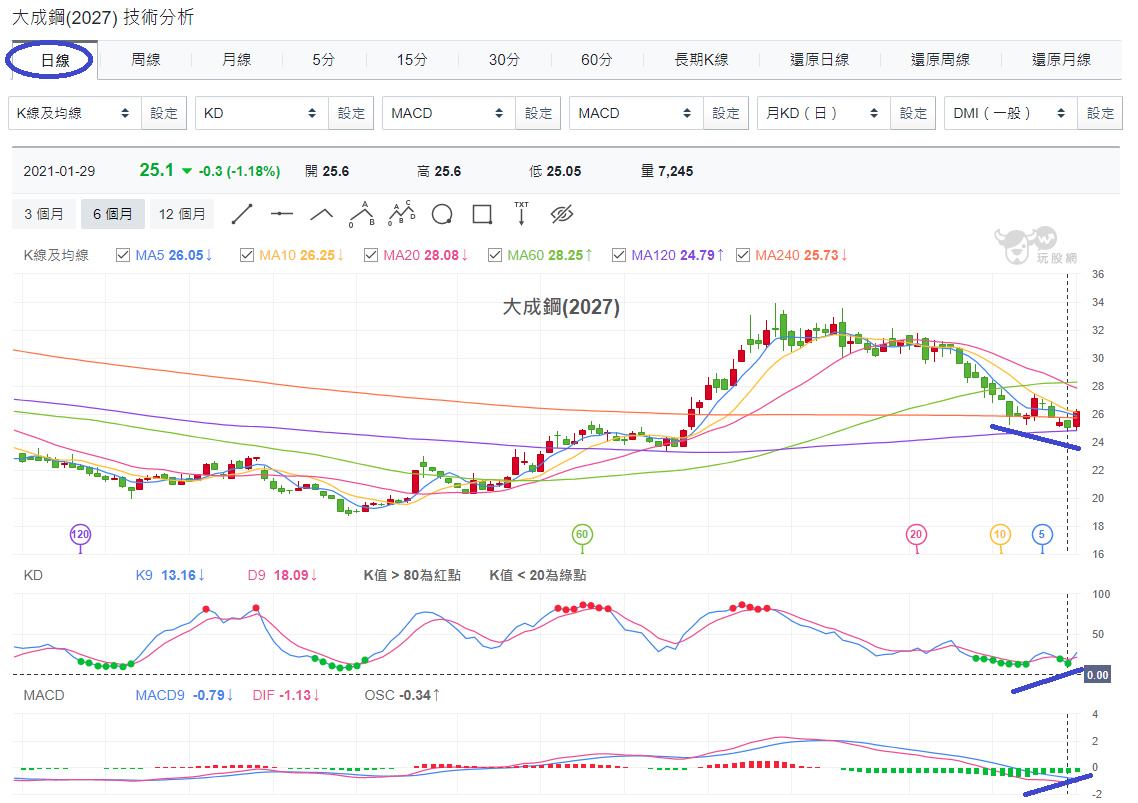Select the horizontal line drawing tool
The width and height of the screenshot is (1138, 803).
pyautogui.click(x=282, y=214)
